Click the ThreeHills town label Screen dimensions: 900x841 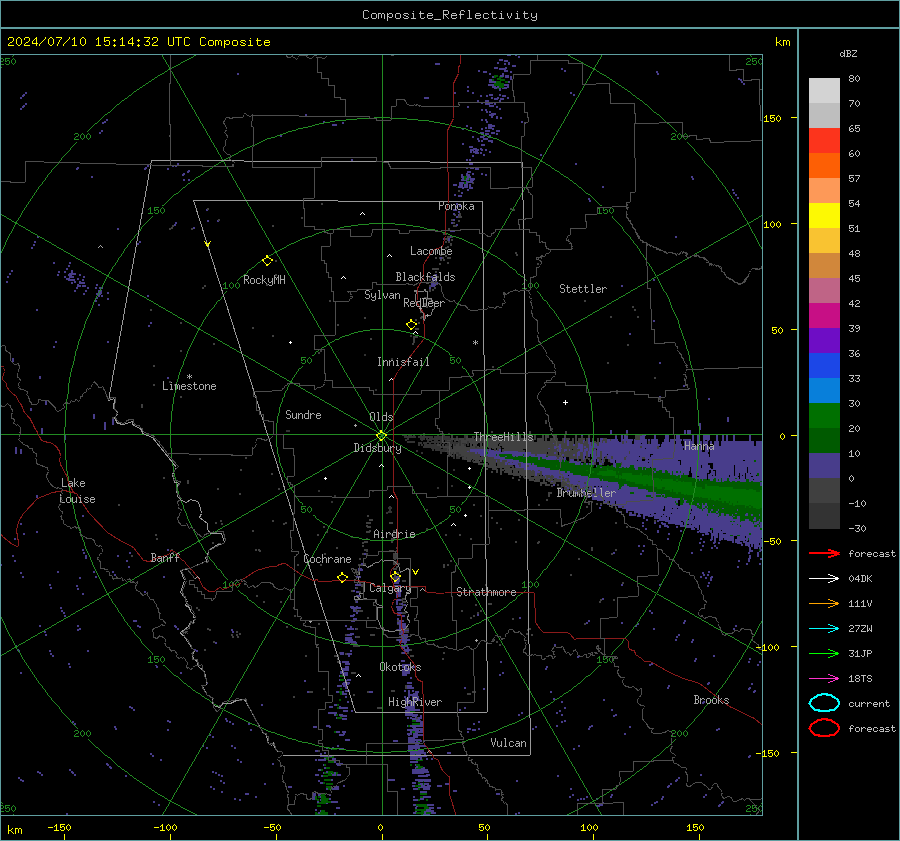[x=503, y=437]
